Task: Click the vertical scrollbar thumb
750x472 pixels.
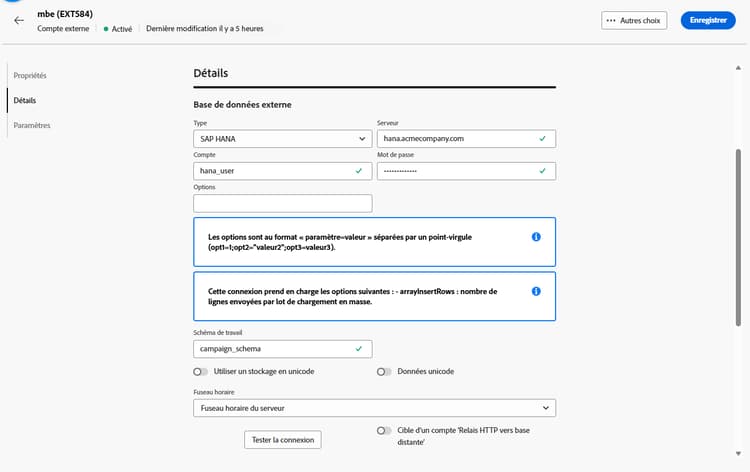Action: point(738,238)
